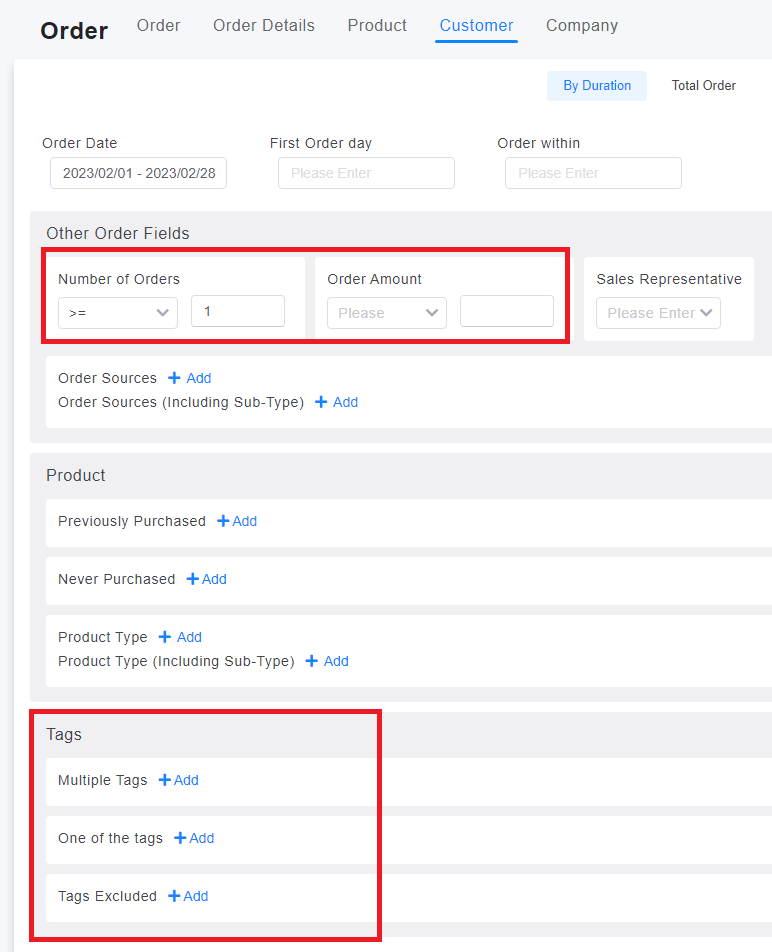Click plus icon for Product Type Including Sub-Type
The width and height of the screenshot is (772, 952).
pos(311,661)
